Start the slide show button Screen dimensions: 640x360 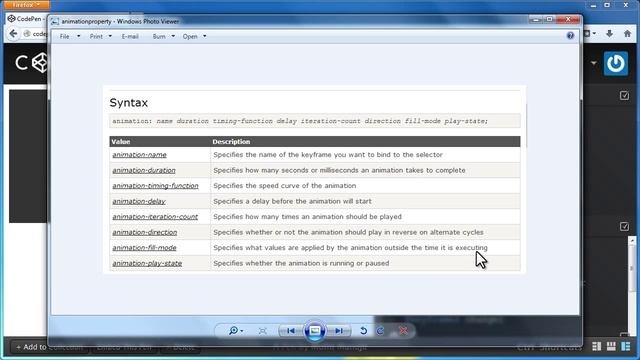[315, 331]
